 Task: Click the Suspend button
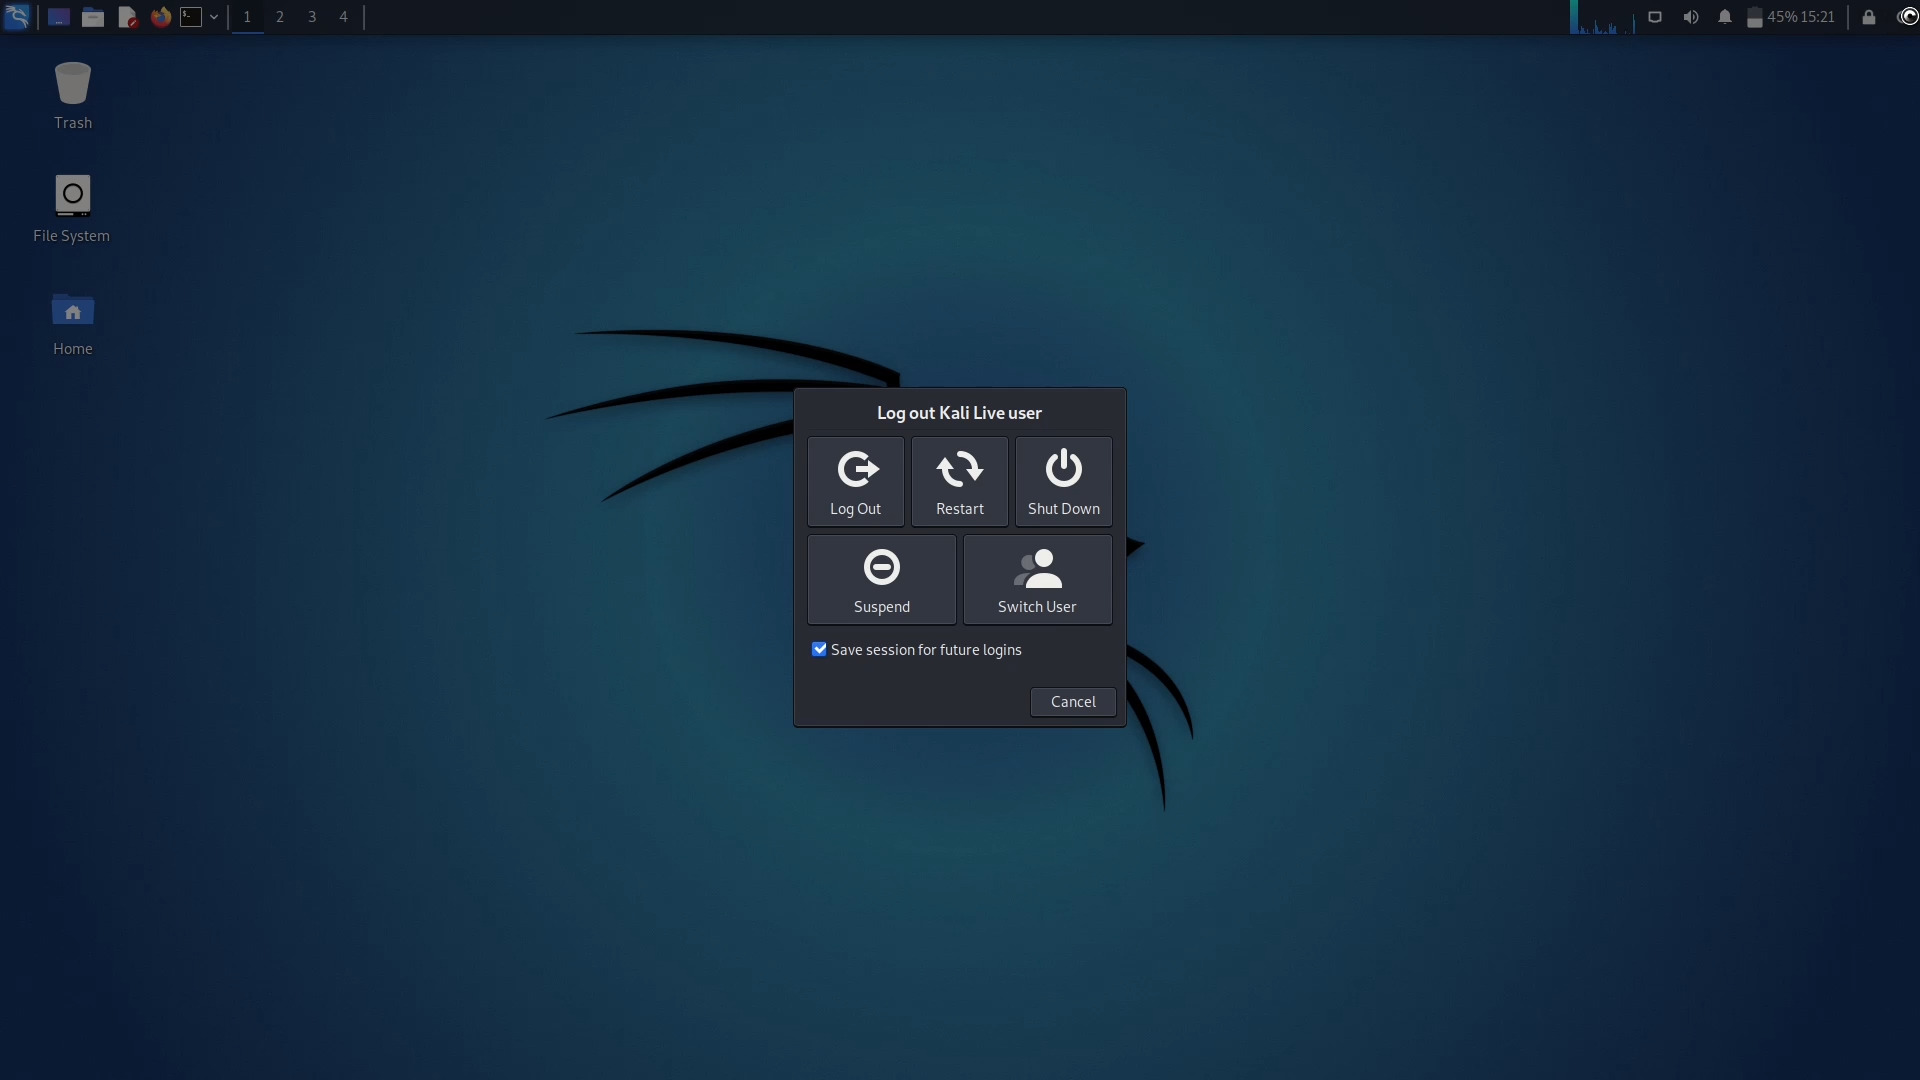882,580
